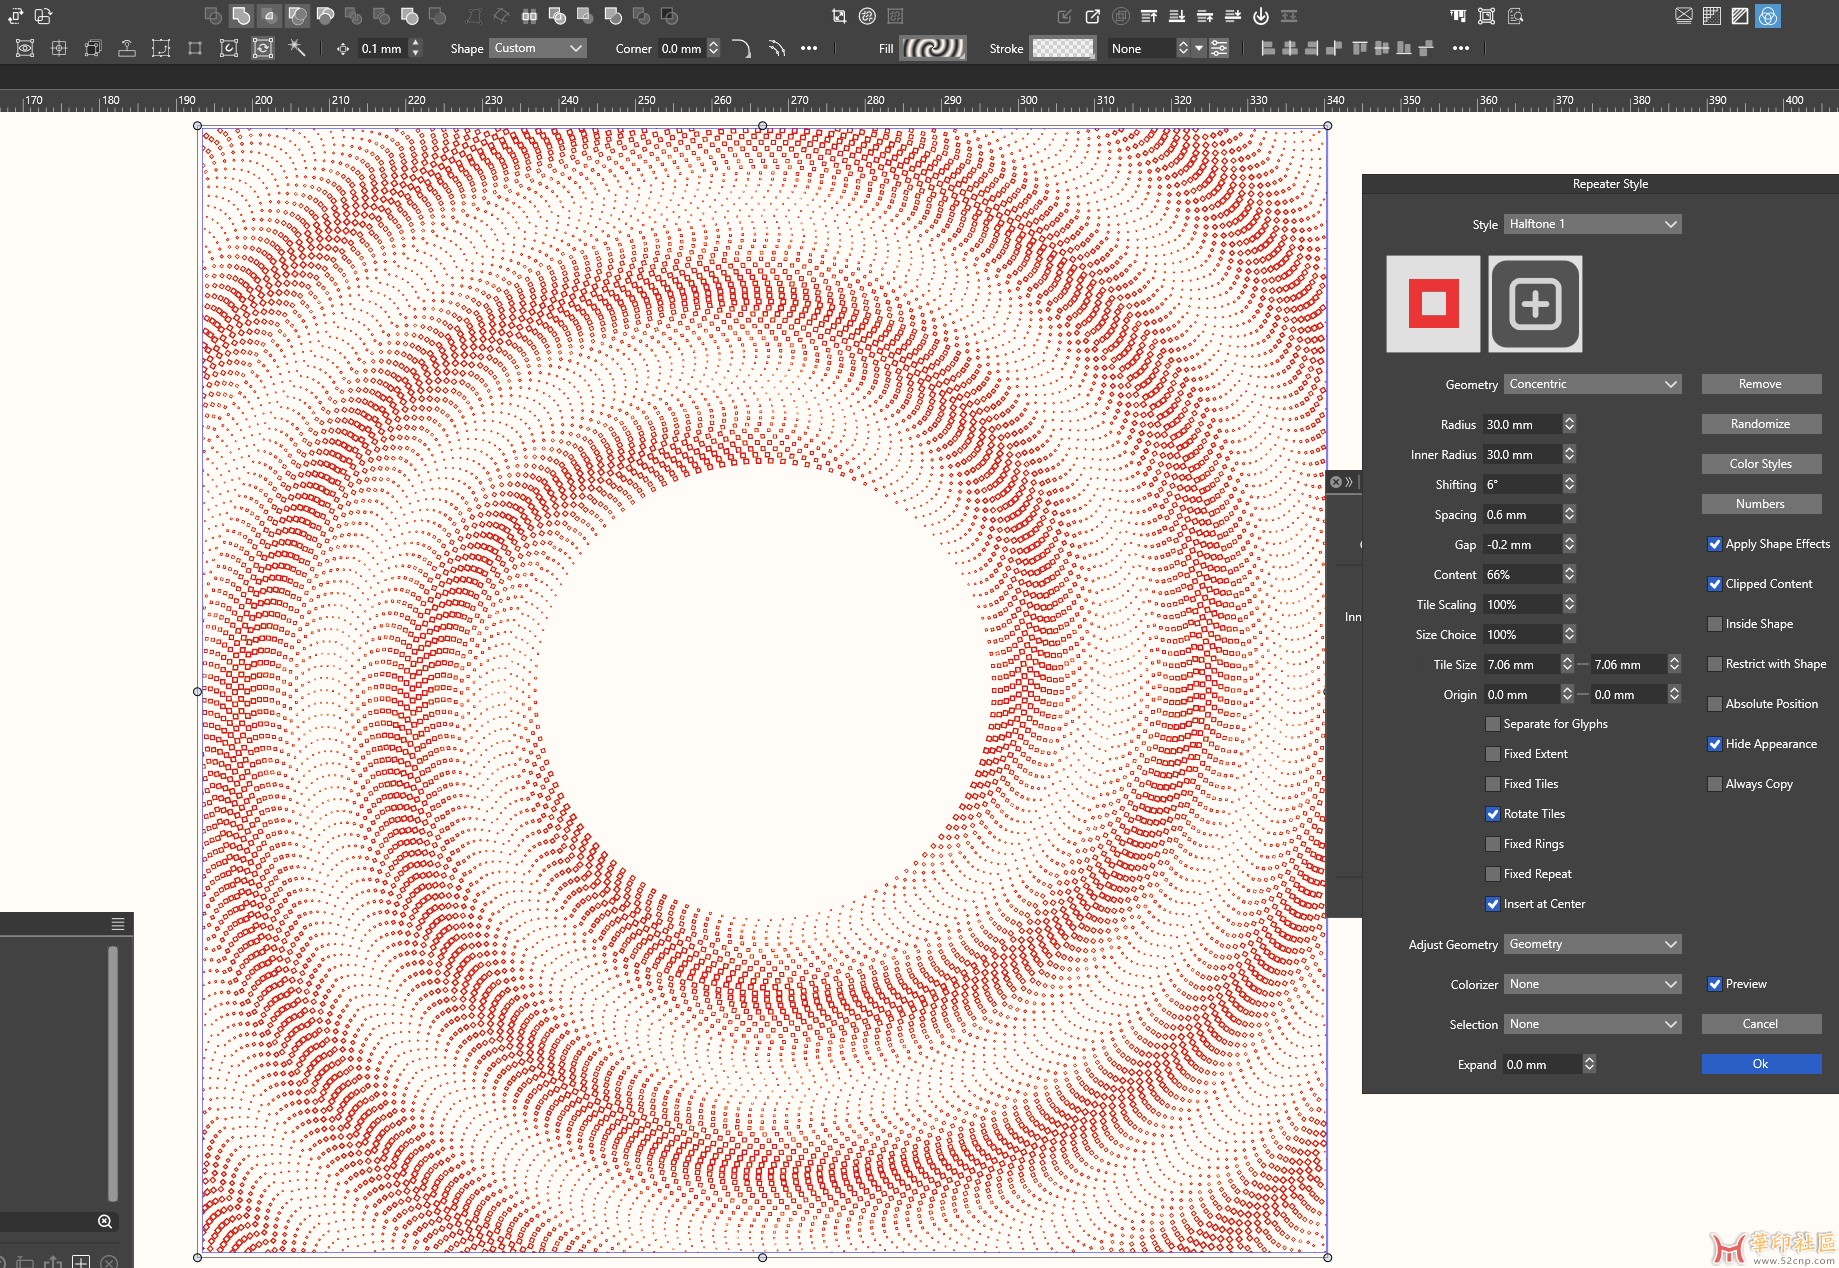Uncheck Insert at Center option
Screen dimensions: 1839x1268
click(1493, 904)
